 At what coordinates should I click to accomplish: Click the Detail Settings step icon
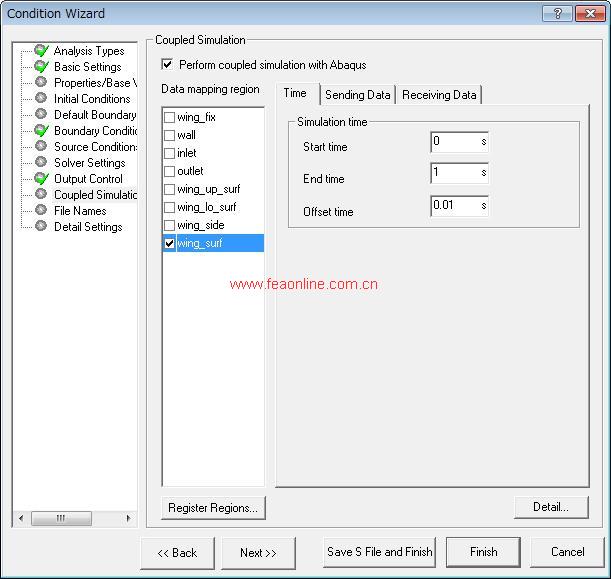tap(41, 227)
